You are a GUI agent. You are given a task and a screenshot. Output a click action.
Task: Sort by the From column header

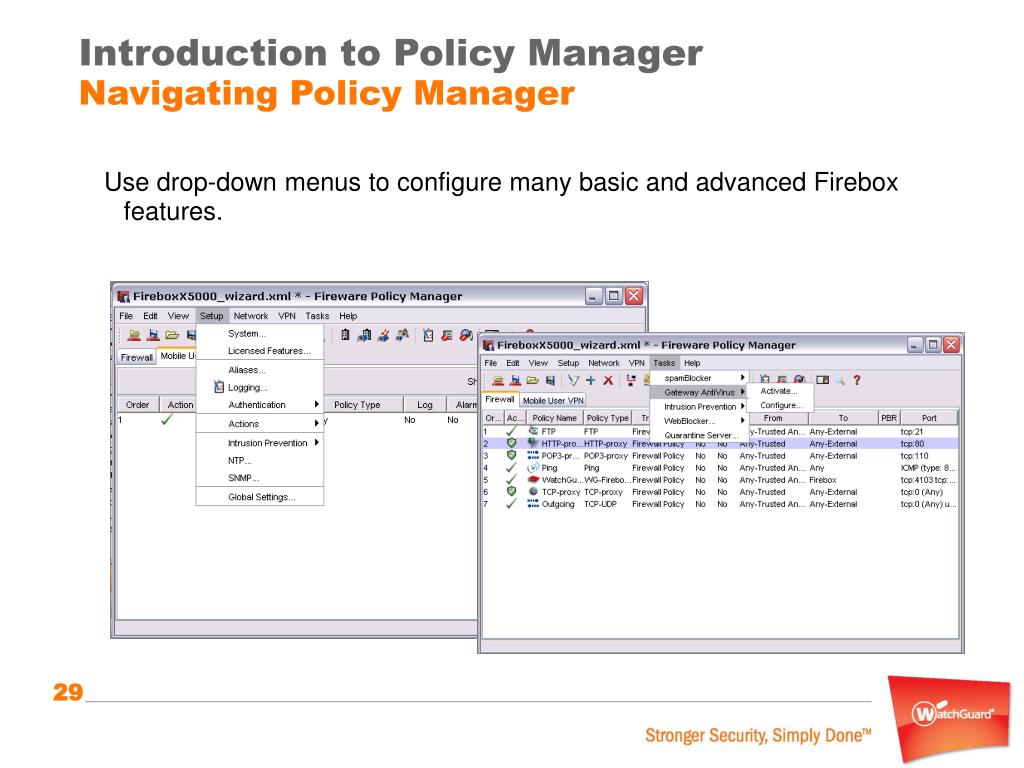pos(773,418)
